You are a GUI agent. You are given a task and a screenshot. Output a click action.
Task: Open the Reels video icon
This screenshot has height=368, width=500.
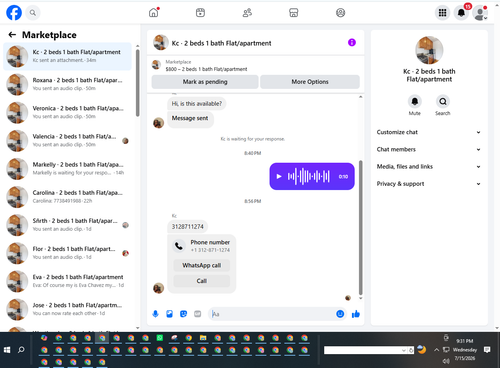[x=200, y=13]
